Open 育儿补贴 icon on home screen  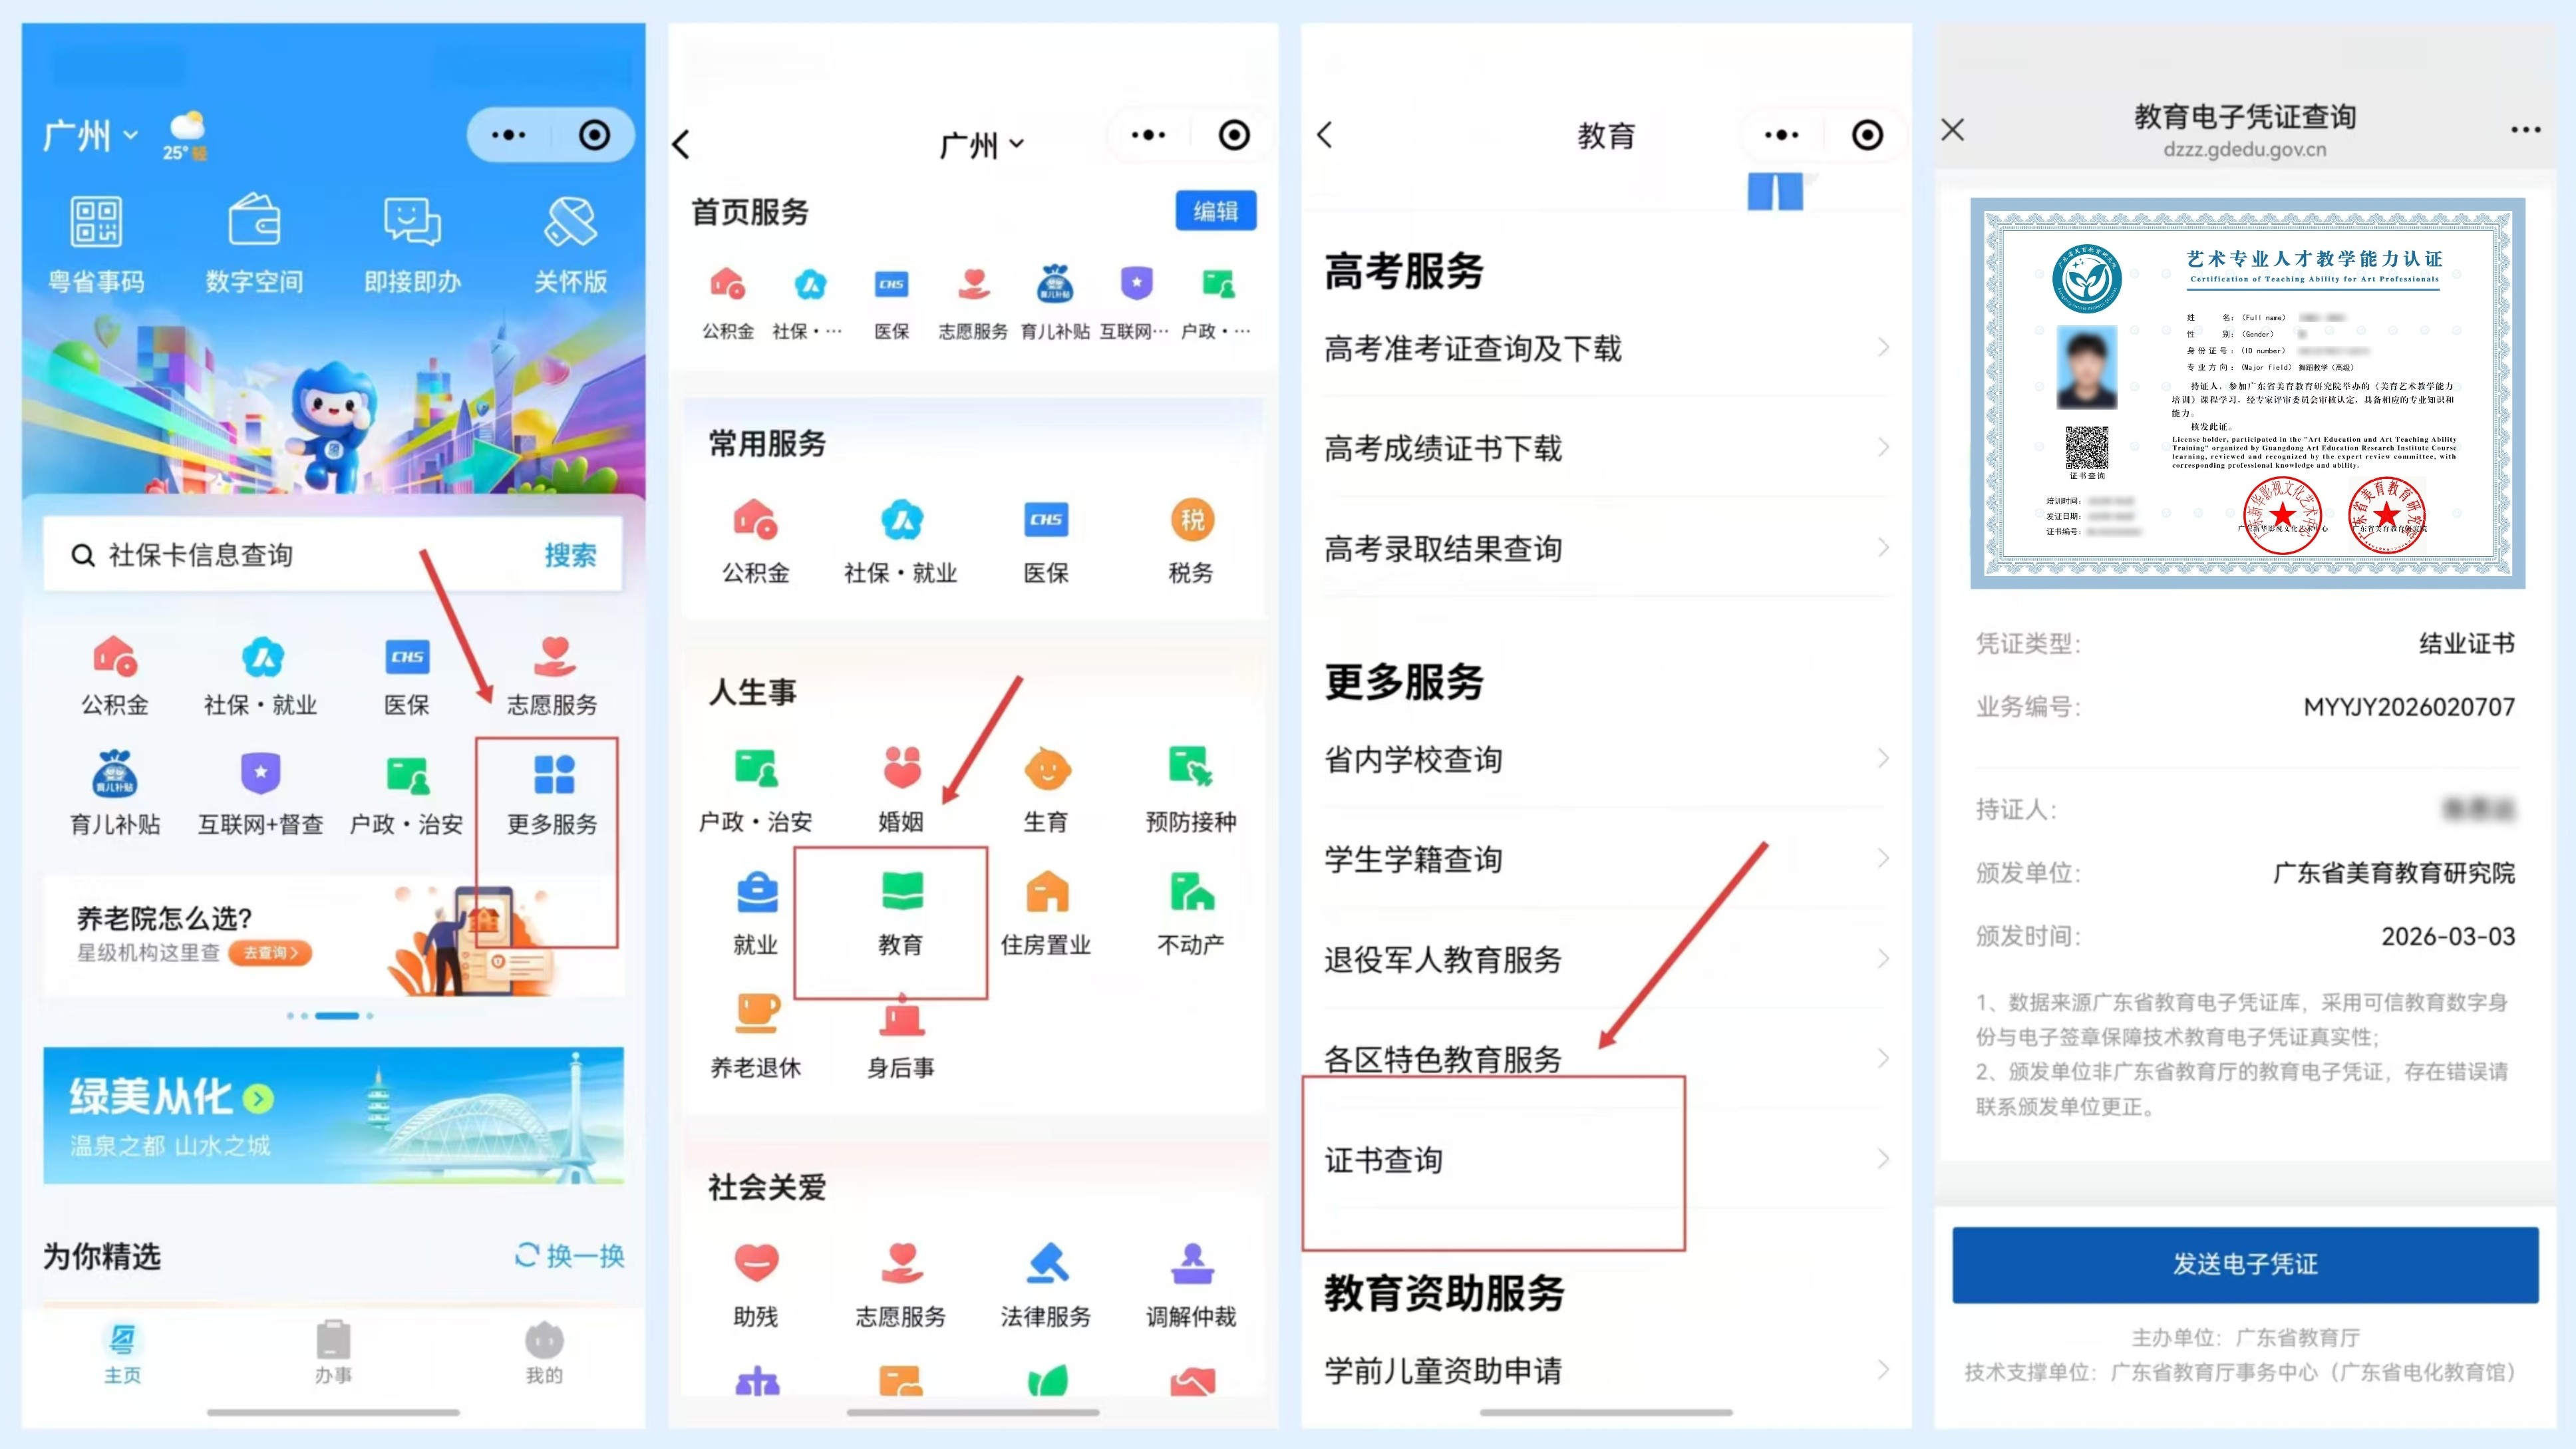(115, 775)
